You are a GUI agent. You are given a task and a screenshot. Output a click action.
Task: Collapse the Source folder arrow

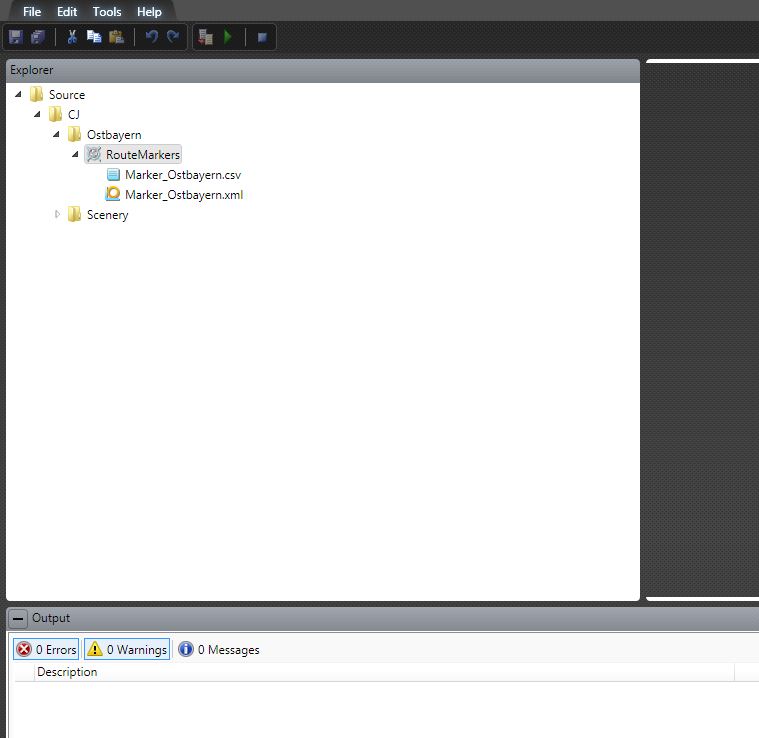click(x=18, y=94)
